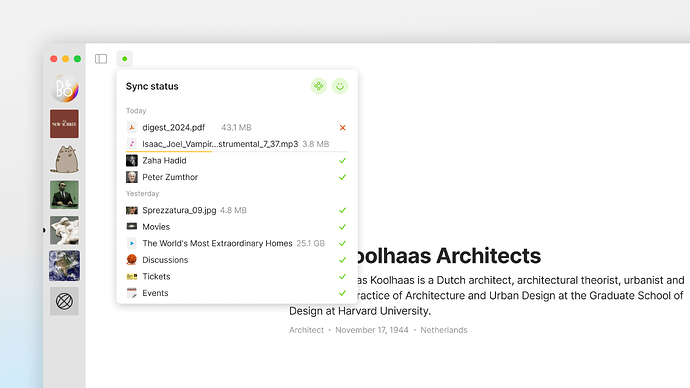The image size is (690, 388).
Task: Open the Discussions entry label
Action: [x=165, y=260]
